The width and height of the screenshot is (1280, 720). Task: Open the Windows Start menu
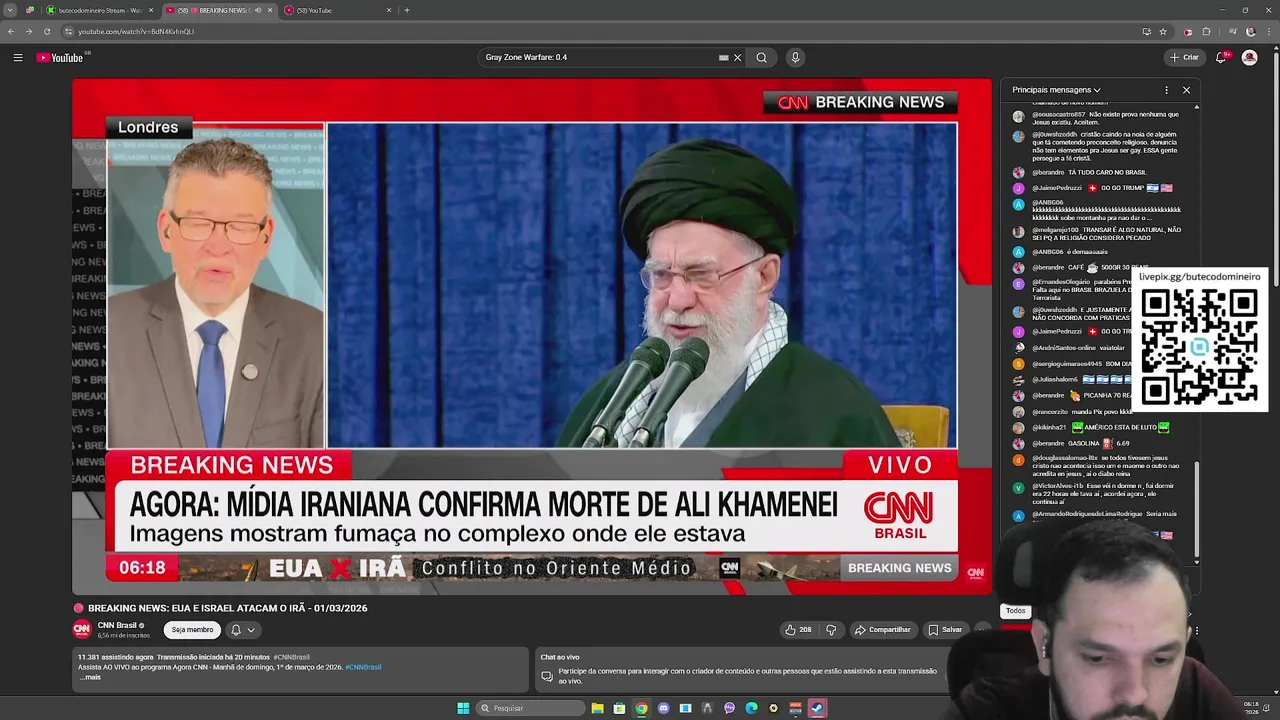463,708
